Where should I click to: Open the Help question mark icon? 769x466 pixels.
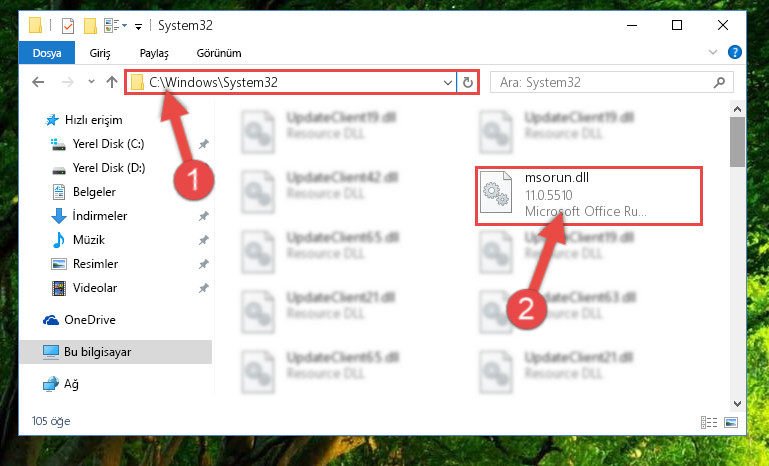click(735, 52)
